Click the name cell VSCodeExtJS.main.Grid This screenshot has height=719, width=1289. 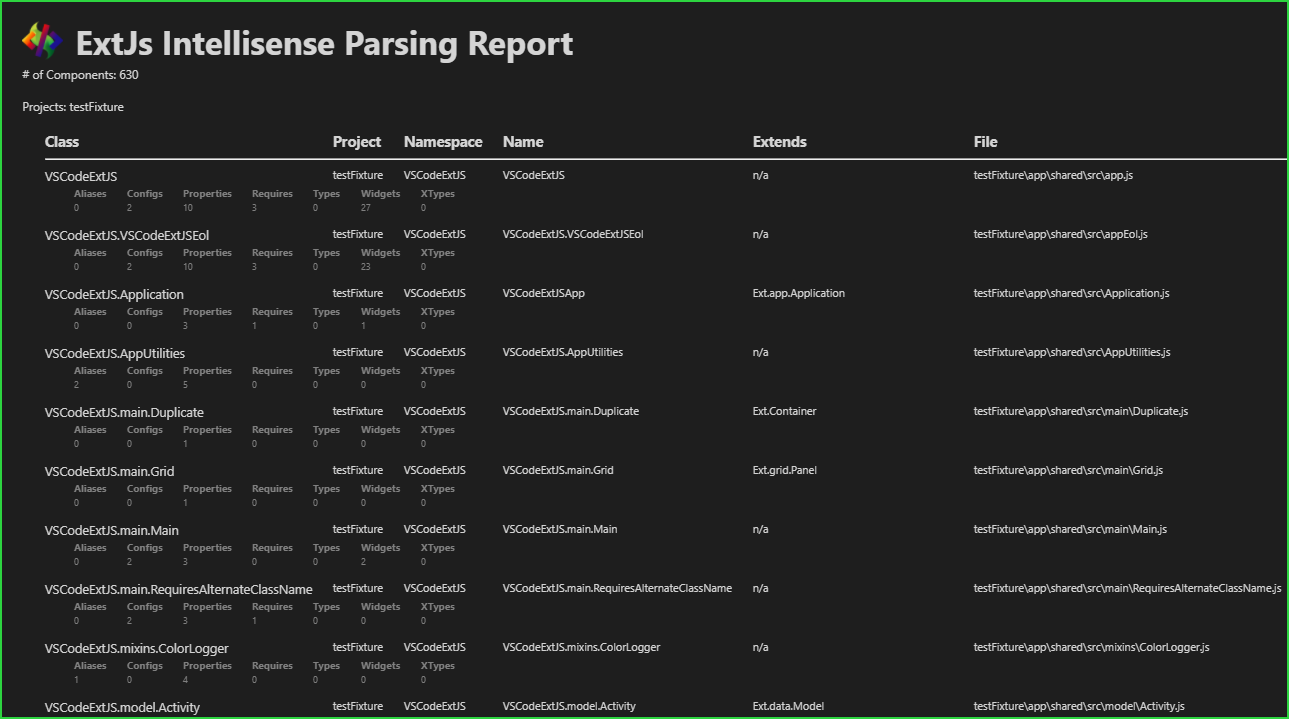tap(558, 471)
